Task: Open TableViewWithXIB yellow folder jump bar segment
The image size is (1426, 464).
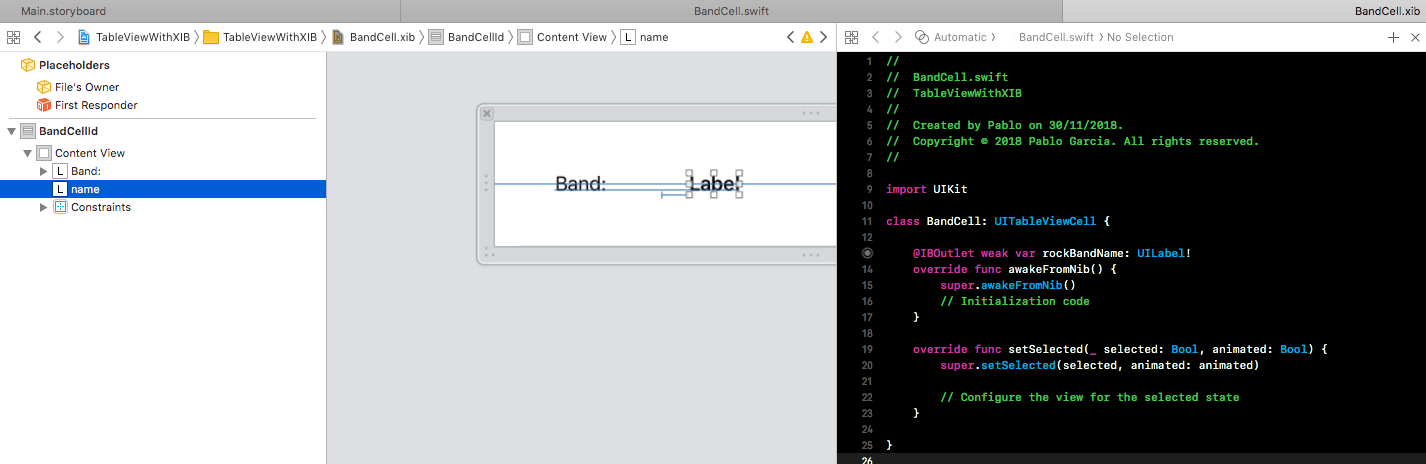Action: pos(260,37)
